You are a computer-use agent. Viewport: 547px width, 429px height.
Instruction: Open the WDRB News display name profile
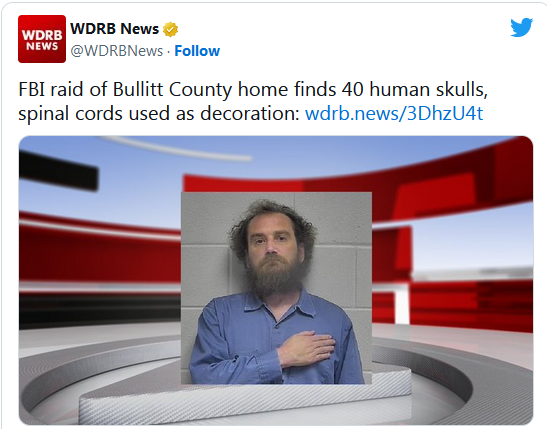point(114,29)
